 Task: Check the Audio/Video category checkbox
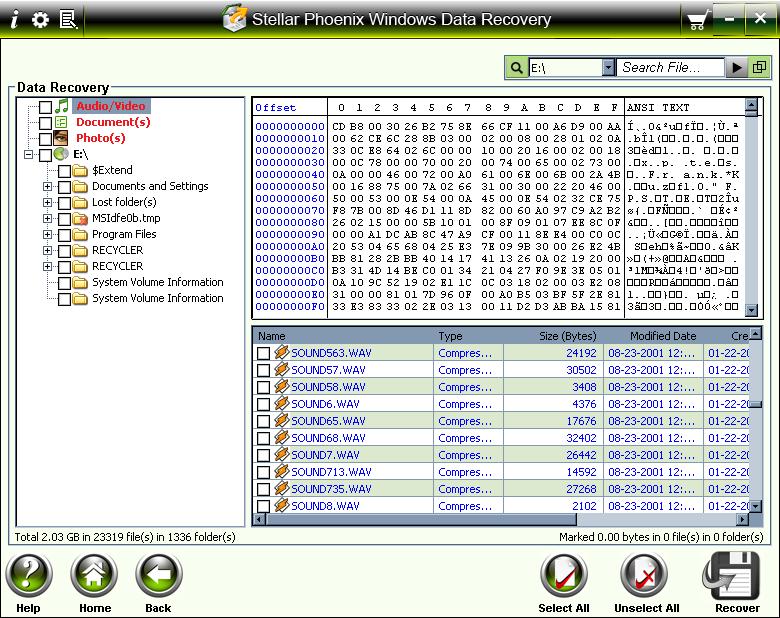tap(45, 107)
